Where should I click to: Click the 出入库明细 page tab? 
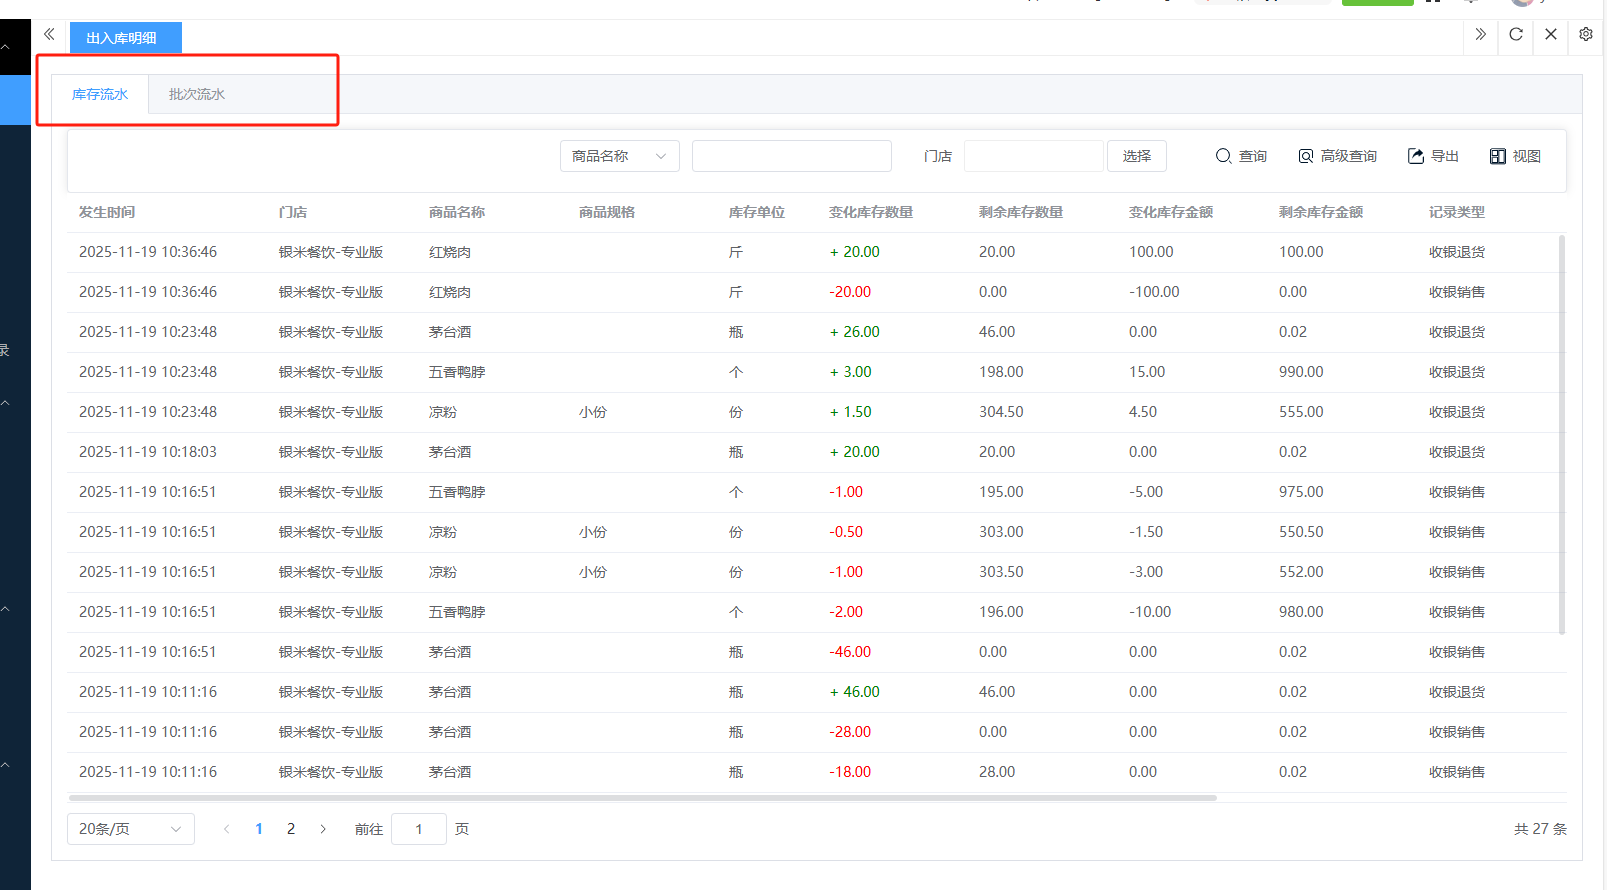pos(122,38)
